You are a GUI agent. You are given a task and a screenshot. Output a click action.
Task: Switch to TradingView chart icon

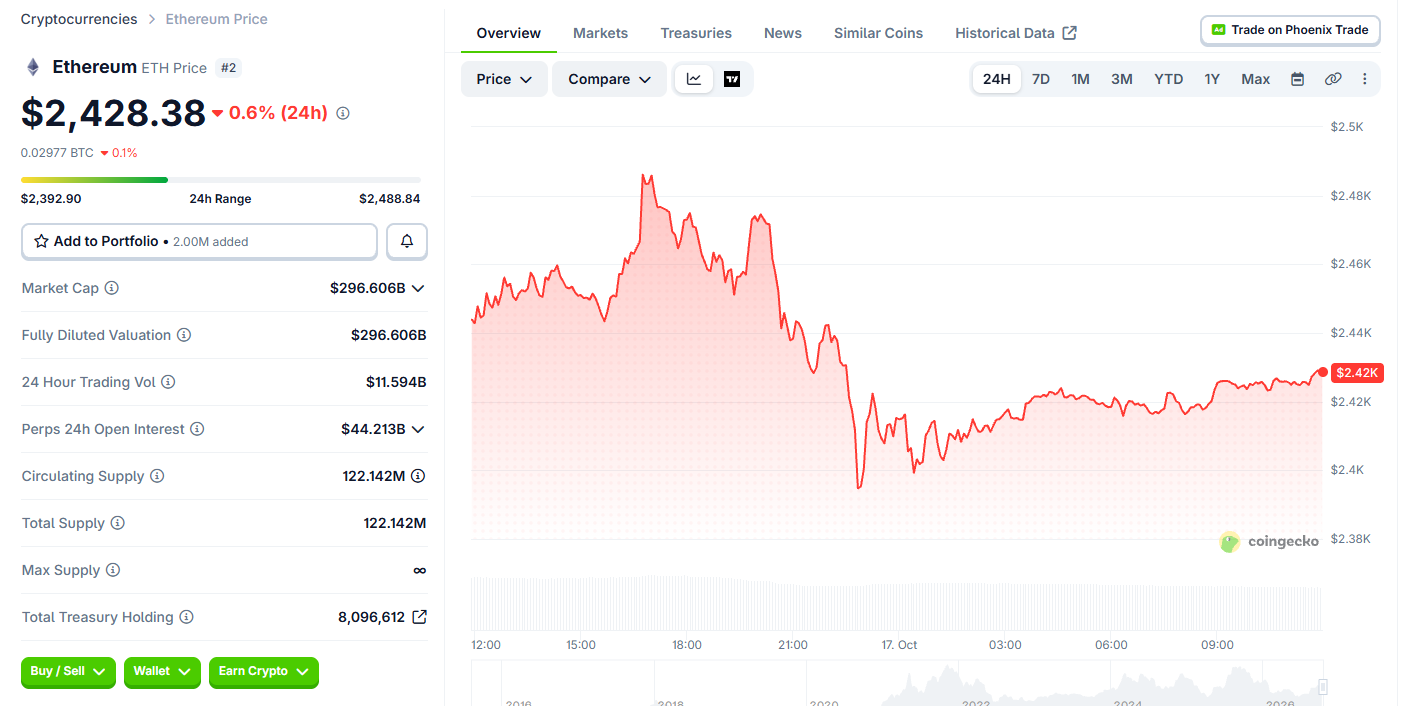click(x=732, y=79)
